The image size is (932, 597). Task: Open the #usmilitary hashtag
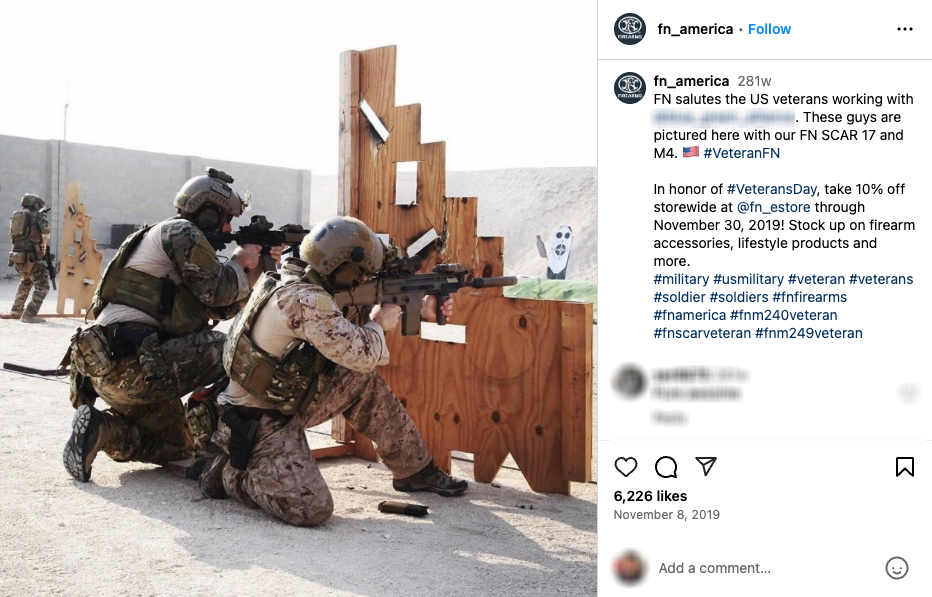(x=748, y=279)
